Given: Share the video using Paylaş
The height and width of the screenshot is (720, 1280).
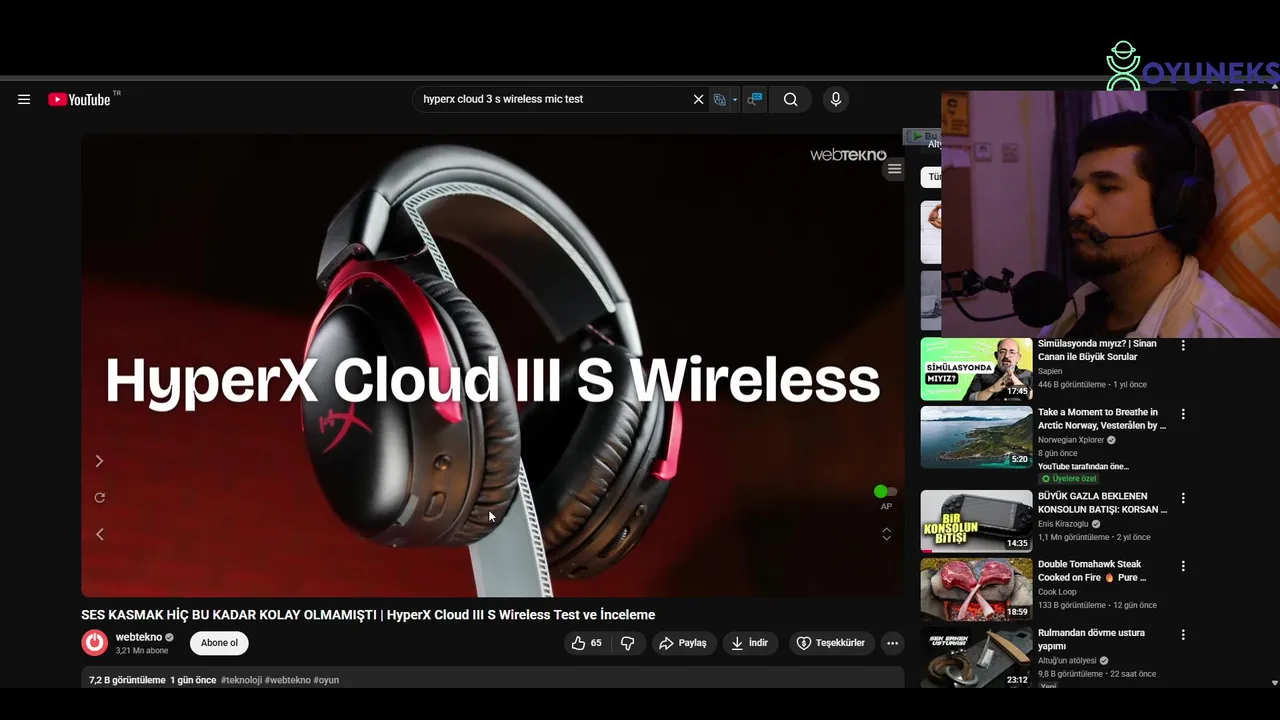Looking at the screenshot, I should [684, 643].
